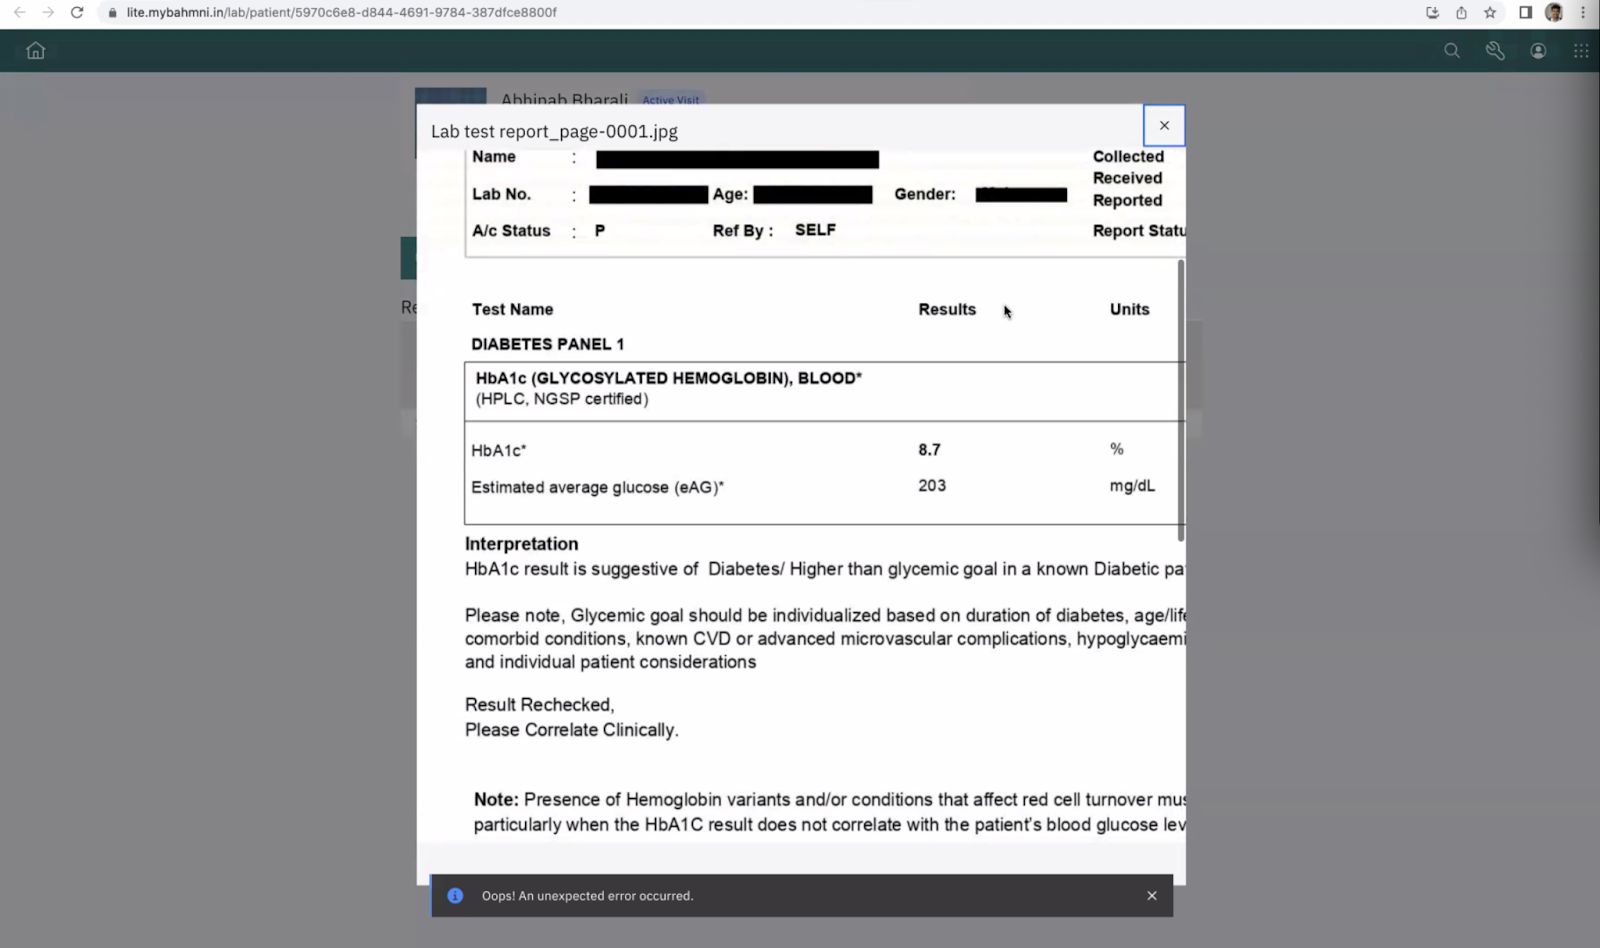Screen dimensions: 1600x948
Task: Click the 'Active Visit' tag behind modal
Action: pyautogui.click(x=671, y=100)
